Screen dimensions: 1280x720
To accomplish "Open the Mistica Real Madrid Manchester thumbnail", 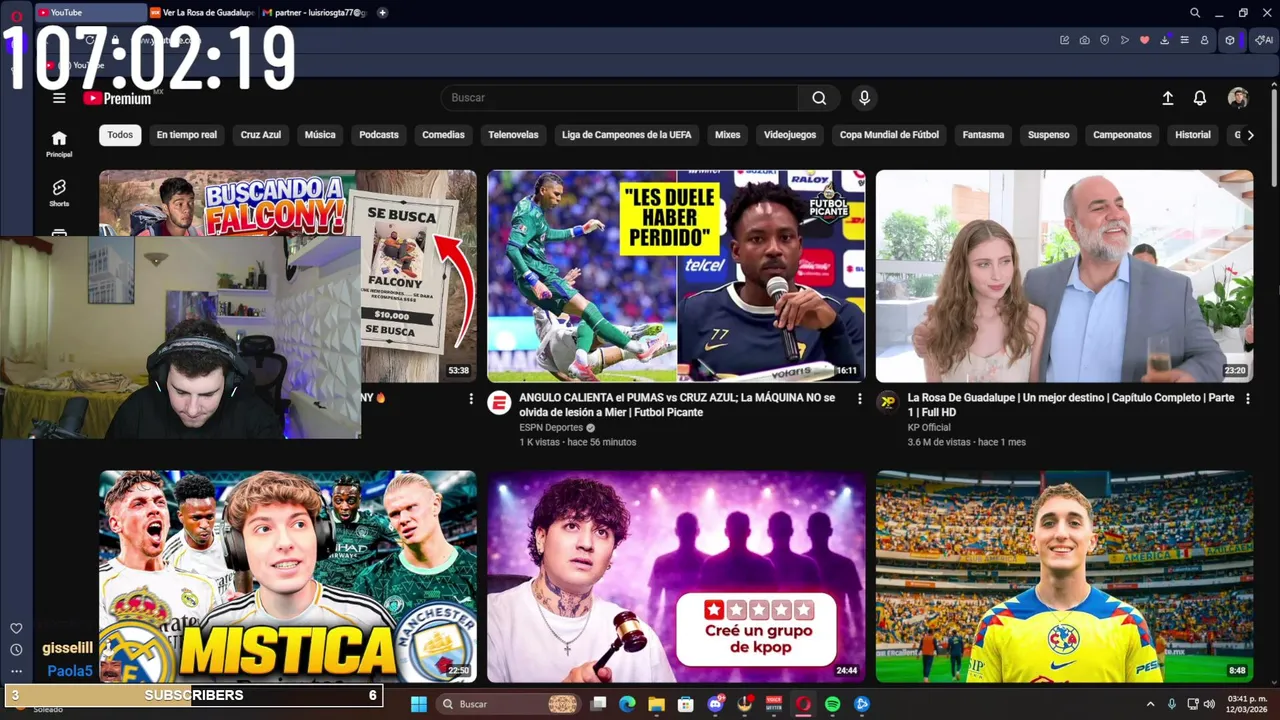I will tap(288, 577).
